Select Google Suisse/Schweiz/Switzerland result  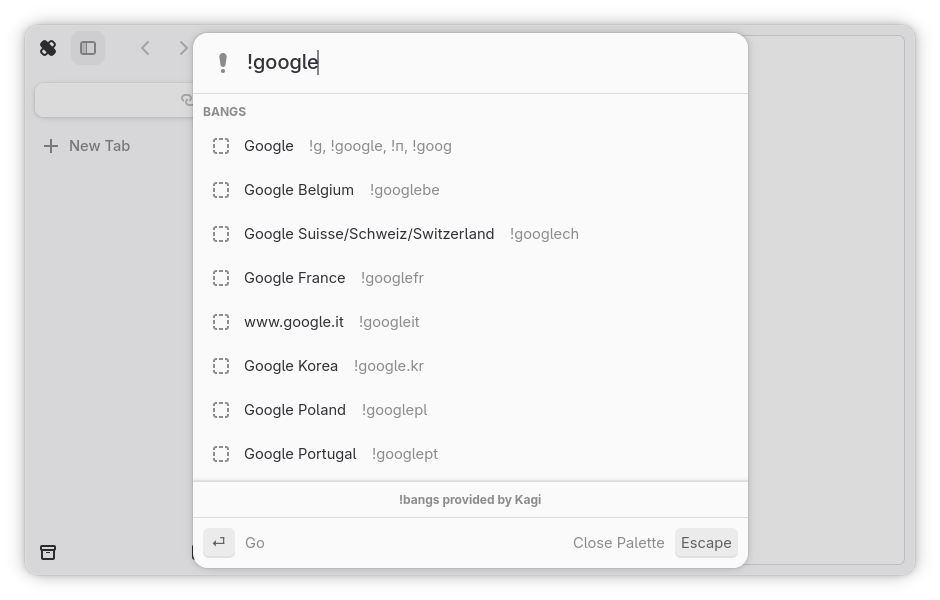click(x=470, y=234)
